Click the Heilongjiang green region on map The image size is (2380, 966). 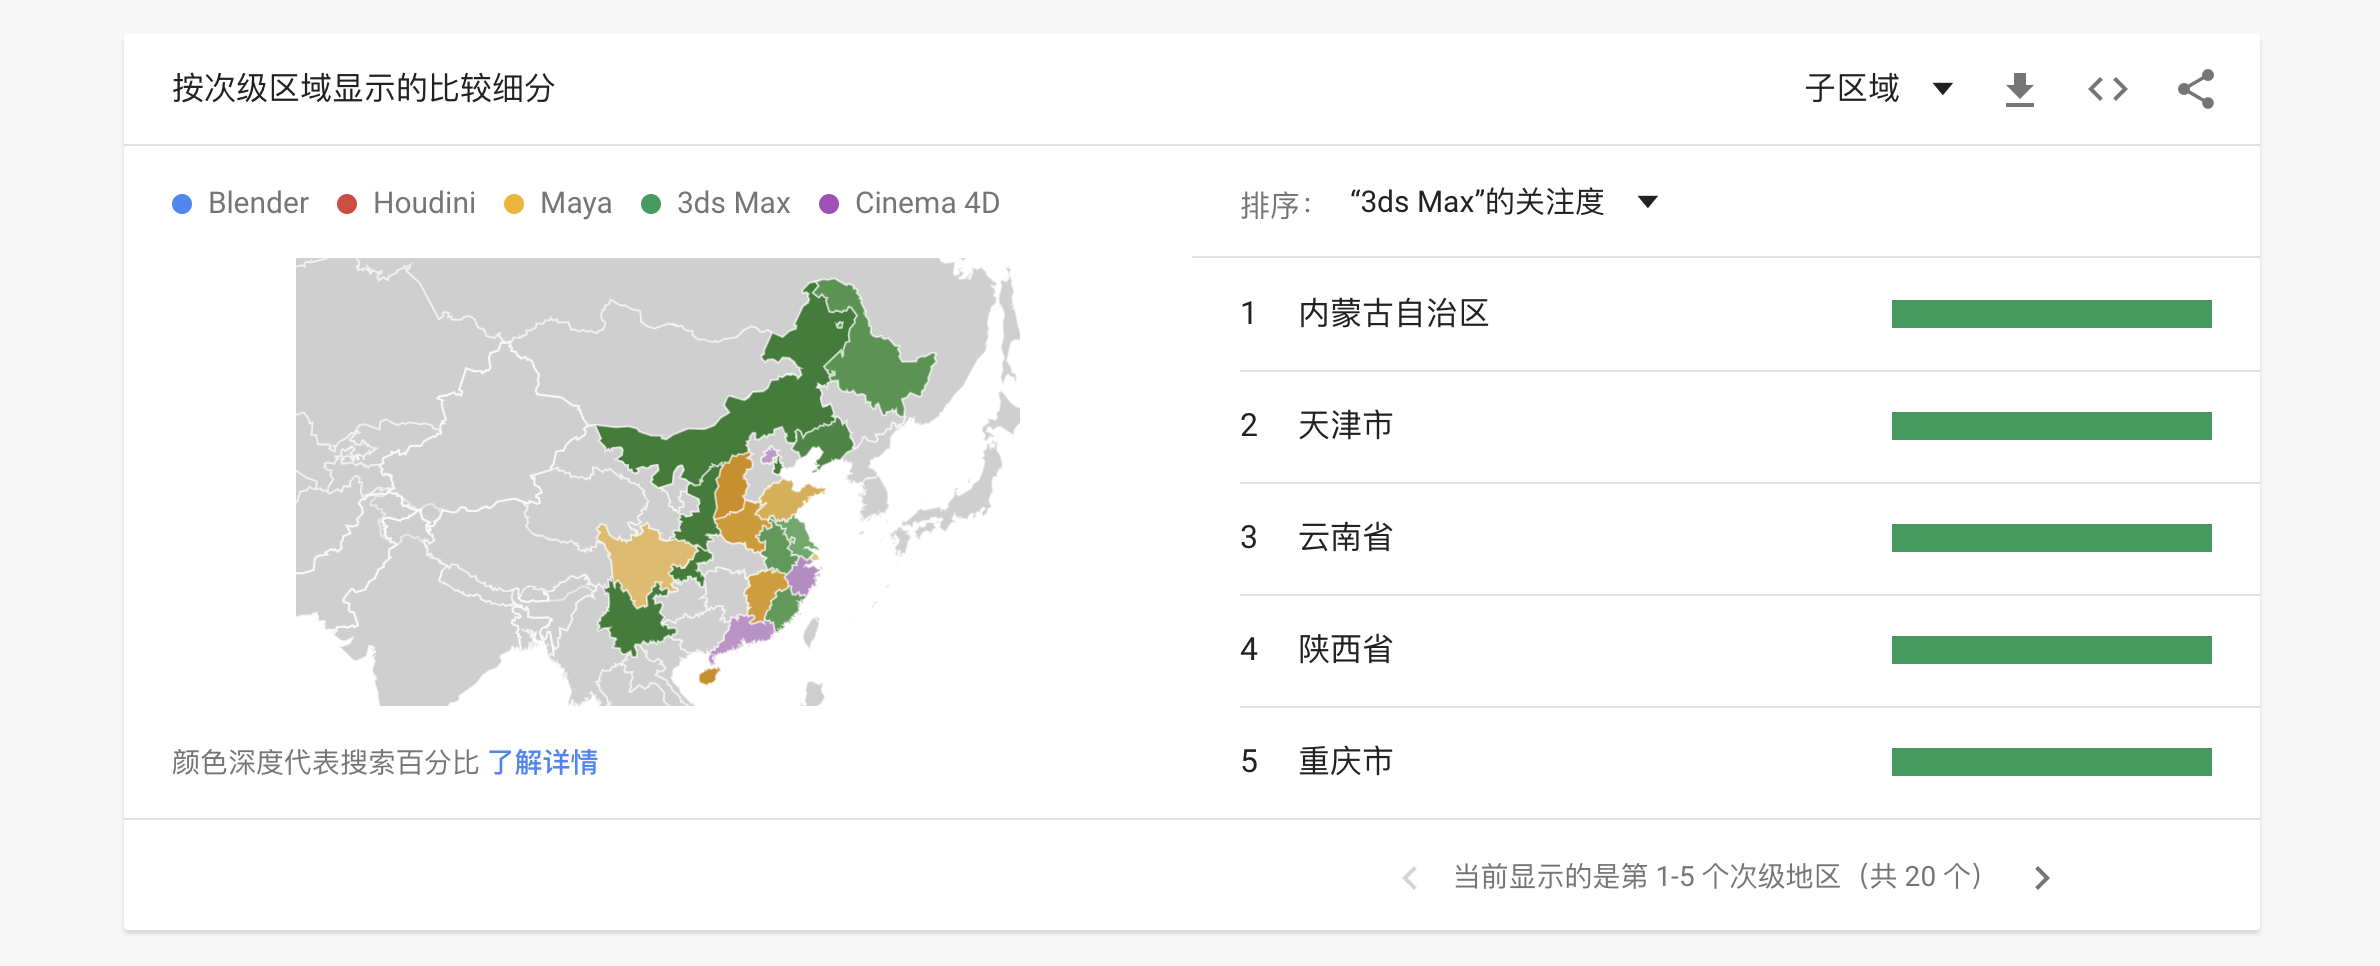880,370
